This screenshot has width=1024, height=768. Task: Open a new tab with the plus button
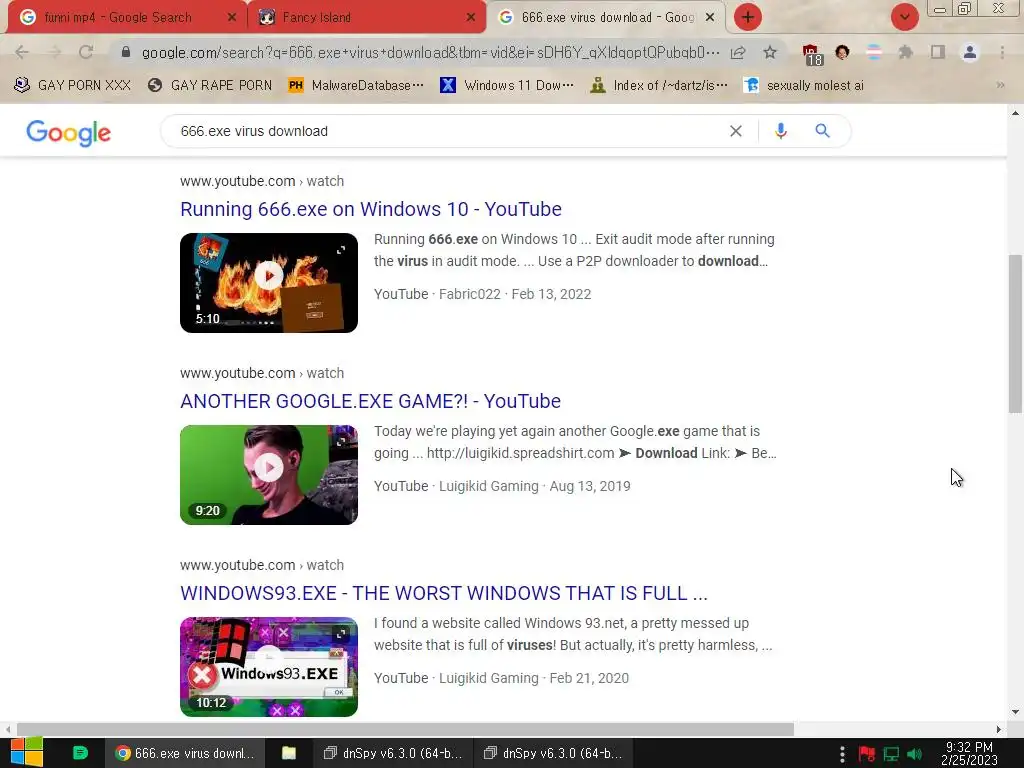(748, 17)
